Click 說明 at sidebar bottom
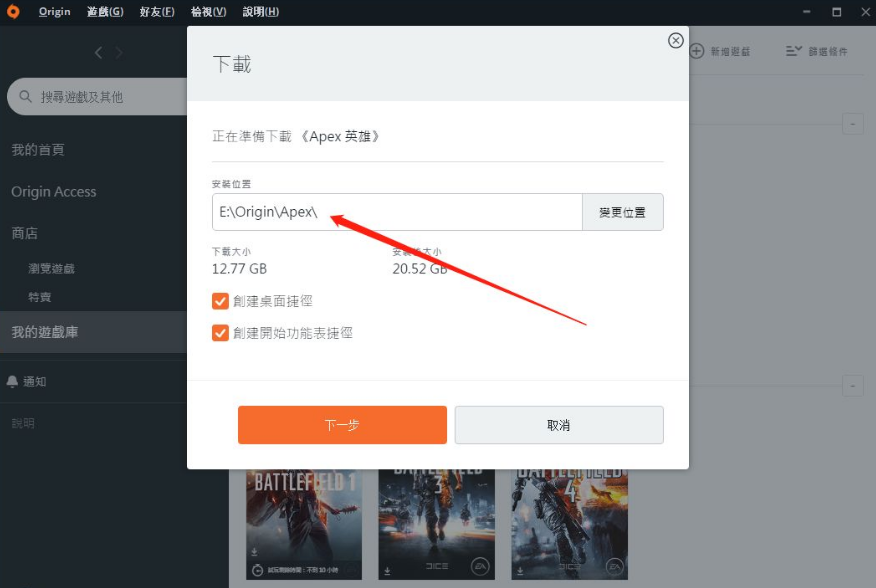Screen dimensions: 876x588 pos(23,423)
